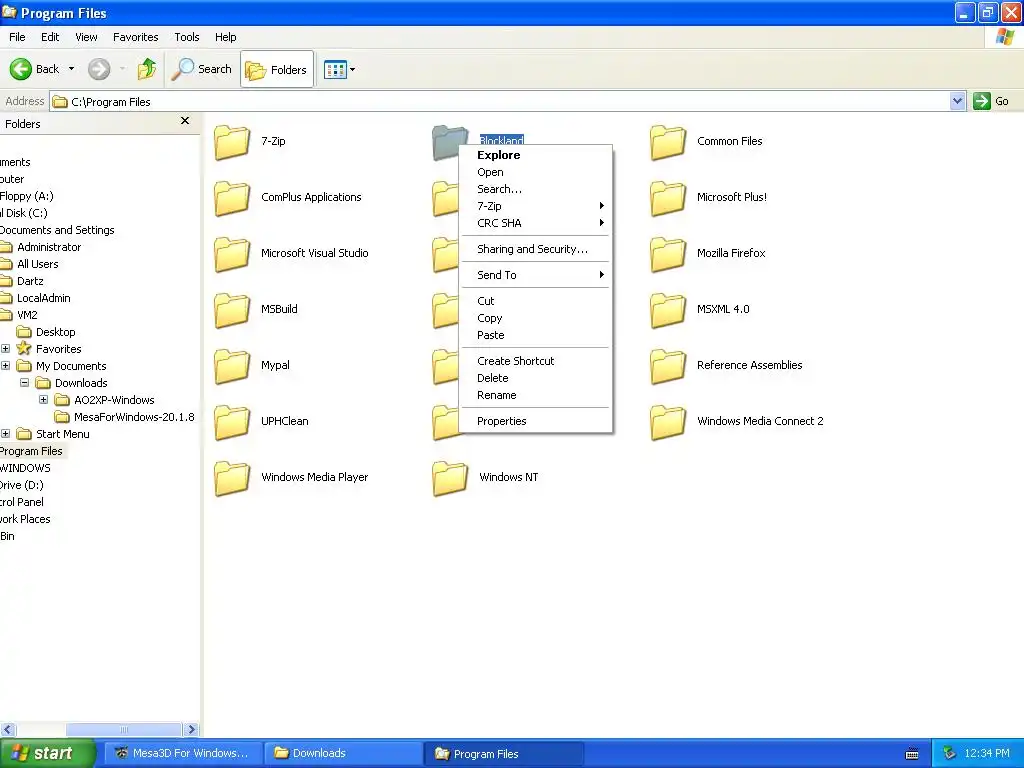The width and height of the screenshot is (1024, 768).
Task: Click the folder pane scroll-right arrow
Action: pos(191,729)
